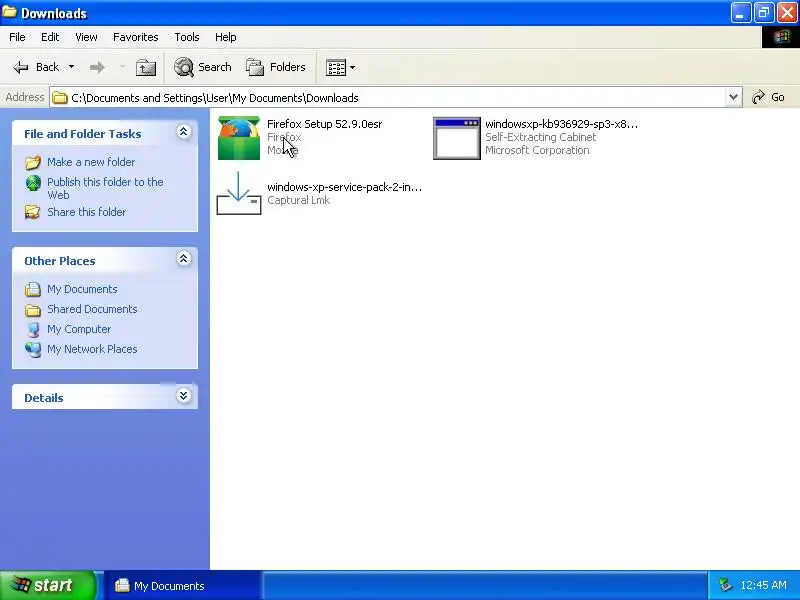The height and width of the screenshot is (600, 800).
Task: Click the windowsxp-kb936929-sp3-x8... file name
Action: (x=562, y=124)
